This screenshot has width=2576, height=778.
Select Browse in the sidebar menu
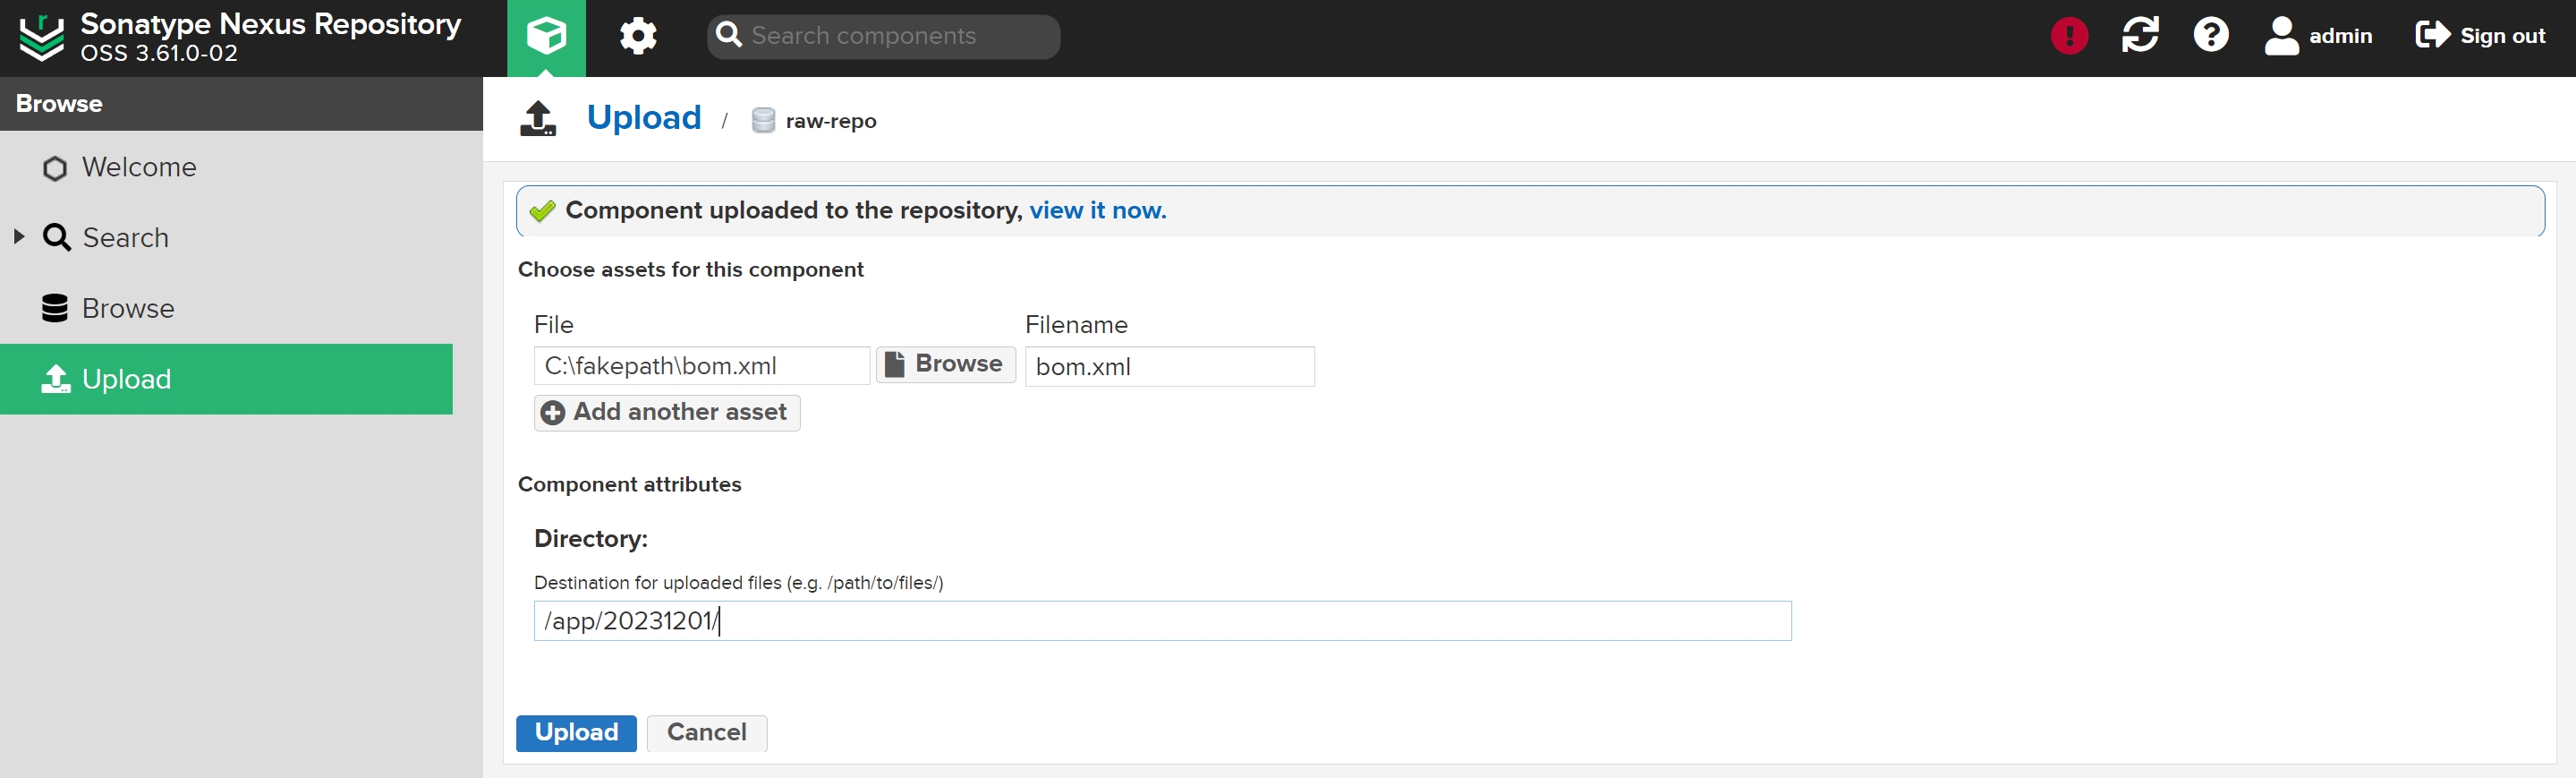pos(128,308)
